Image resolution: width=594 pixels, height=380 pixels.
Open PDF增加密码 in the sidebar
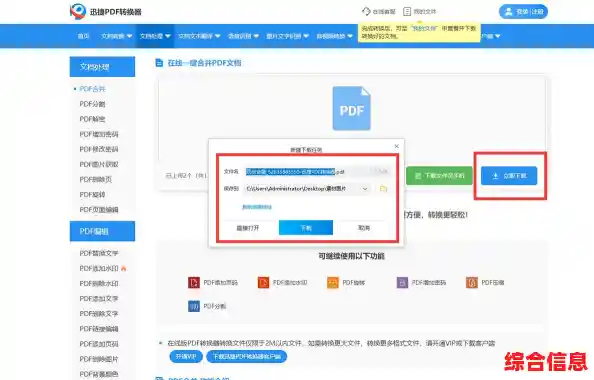pos(99,134)
